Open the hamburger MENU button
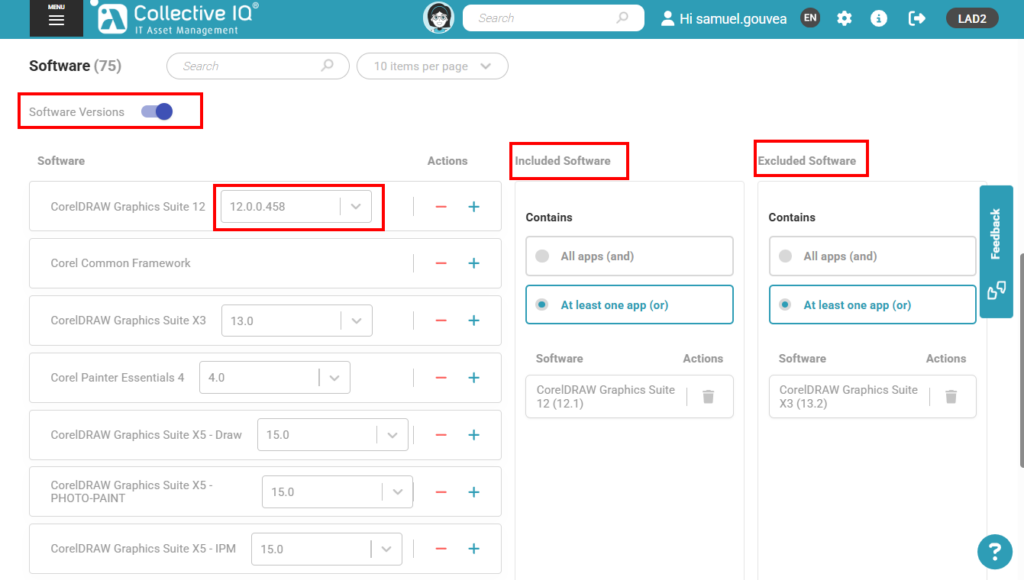 click(x=56, y=18)
